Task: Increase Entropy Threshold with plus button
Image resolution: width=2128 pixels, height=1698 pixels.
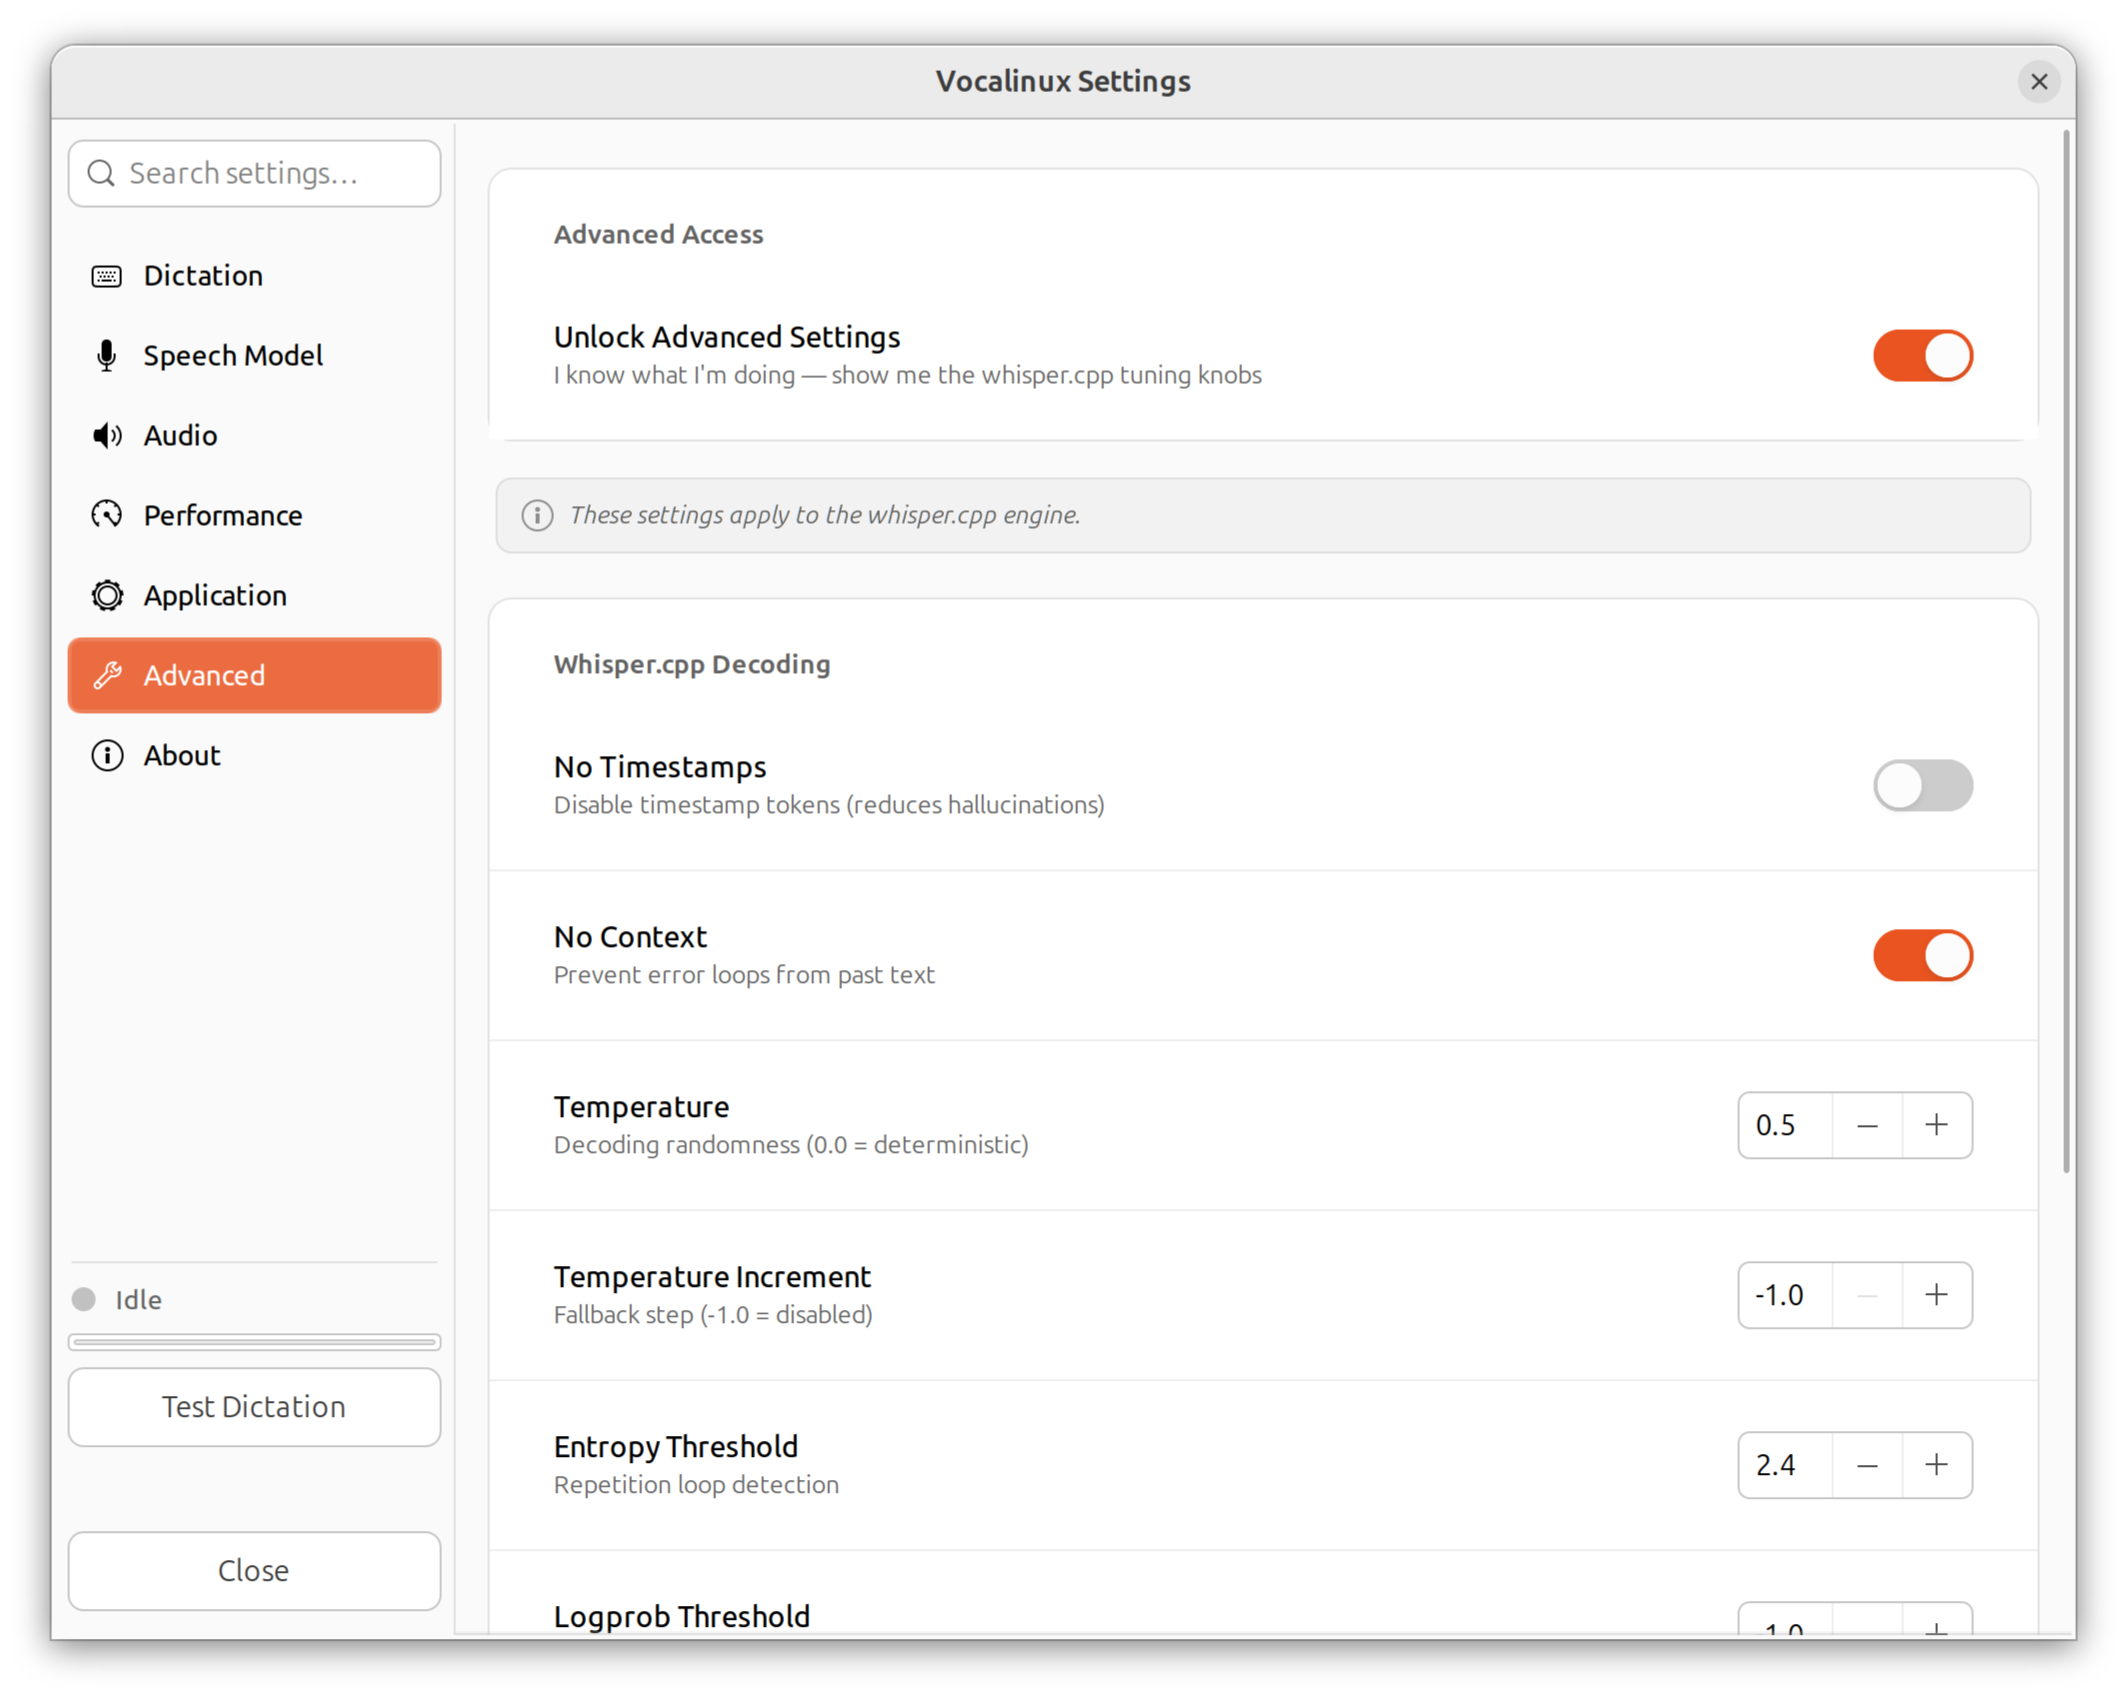Action: (1937, 1466)
